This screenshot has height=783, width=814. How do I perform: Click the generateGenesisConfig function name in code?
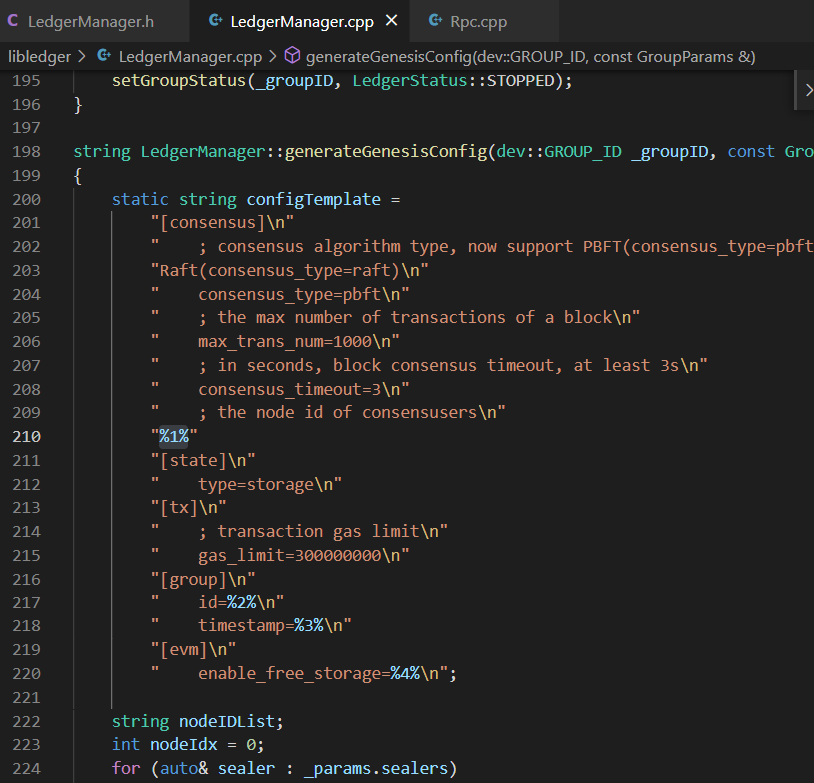(x=386, y=152)
